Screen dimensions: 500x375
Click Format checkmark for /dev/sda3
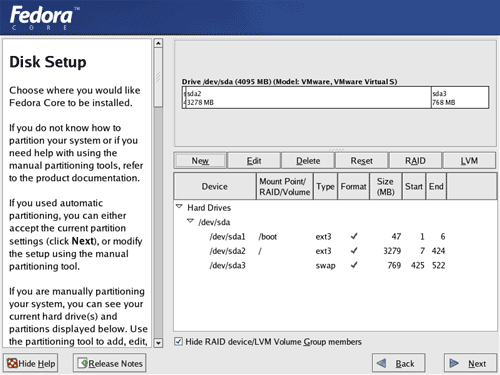click(x=354, y=265)
